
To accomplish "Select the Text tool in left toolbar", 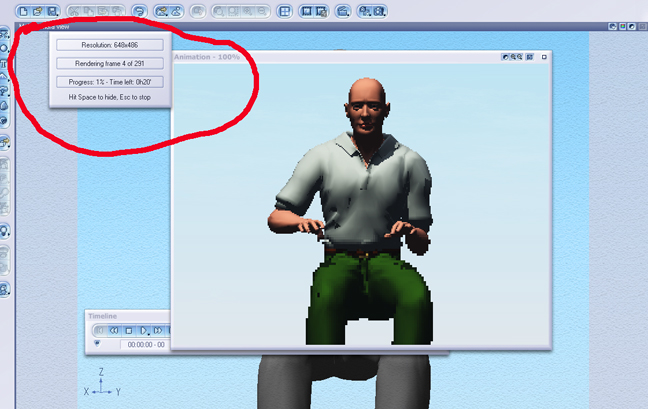I will pos(4,63).
